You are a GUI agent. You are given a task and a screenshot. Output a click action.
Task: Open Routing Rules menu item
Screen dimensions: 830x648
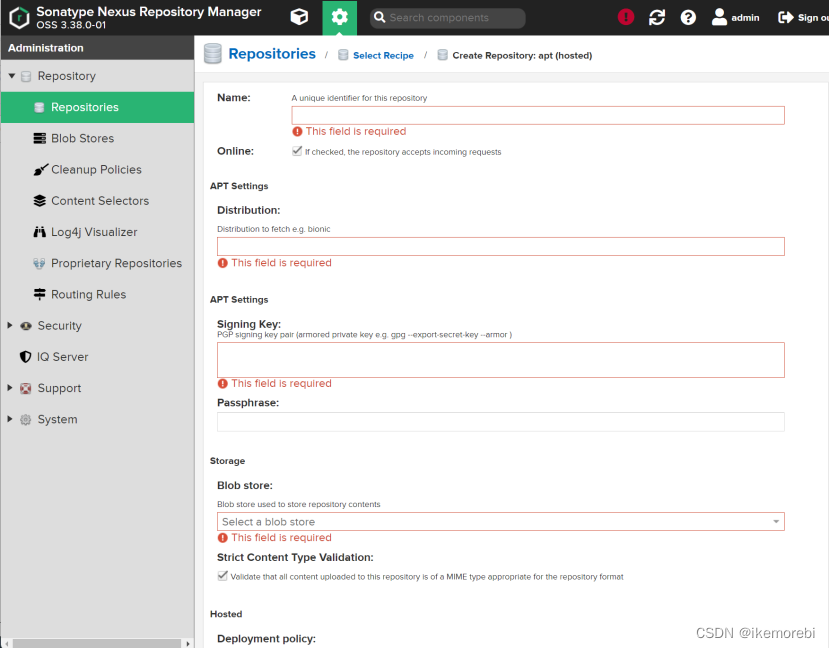click(x=97, y=294)
